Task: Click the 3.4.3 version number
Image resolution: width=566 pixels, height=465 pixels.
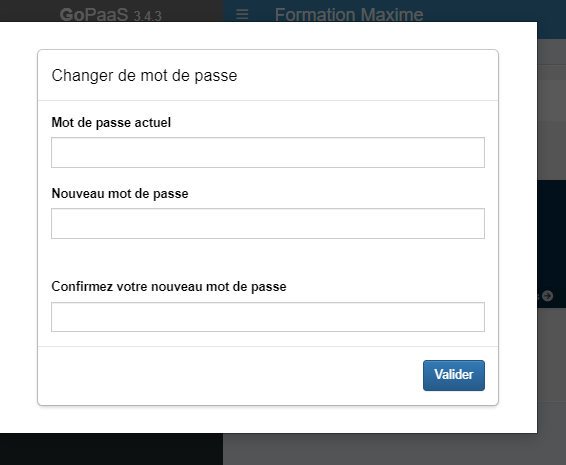Action: tap(147, 16)
